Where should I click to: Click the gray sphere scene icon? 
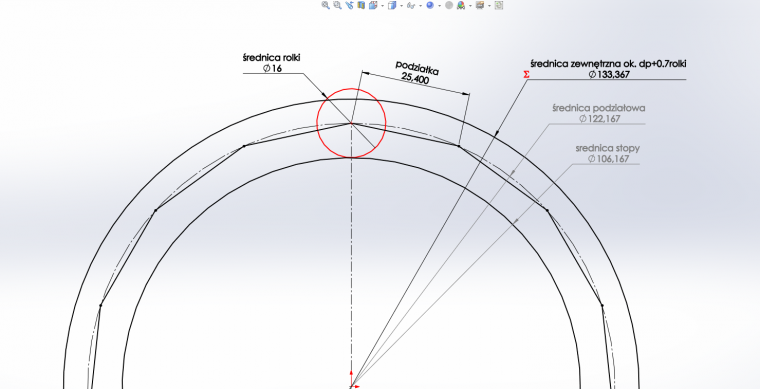[449, 5]
